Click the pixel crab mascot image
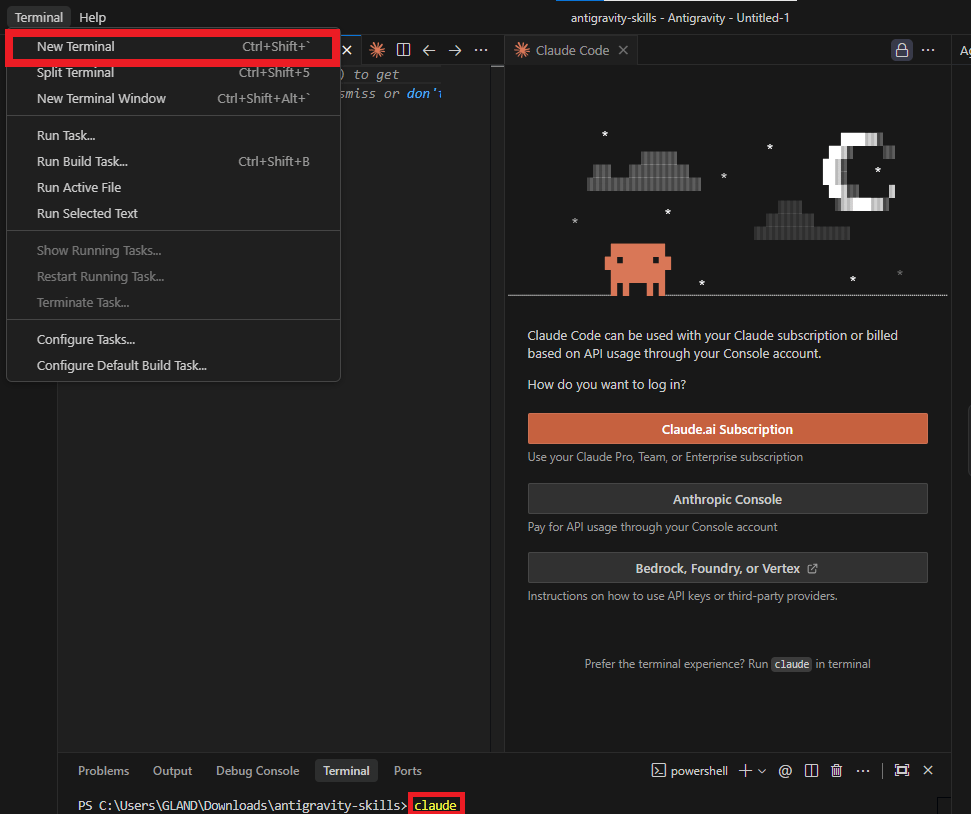This screenshot has height=814, width=971. 638,269
